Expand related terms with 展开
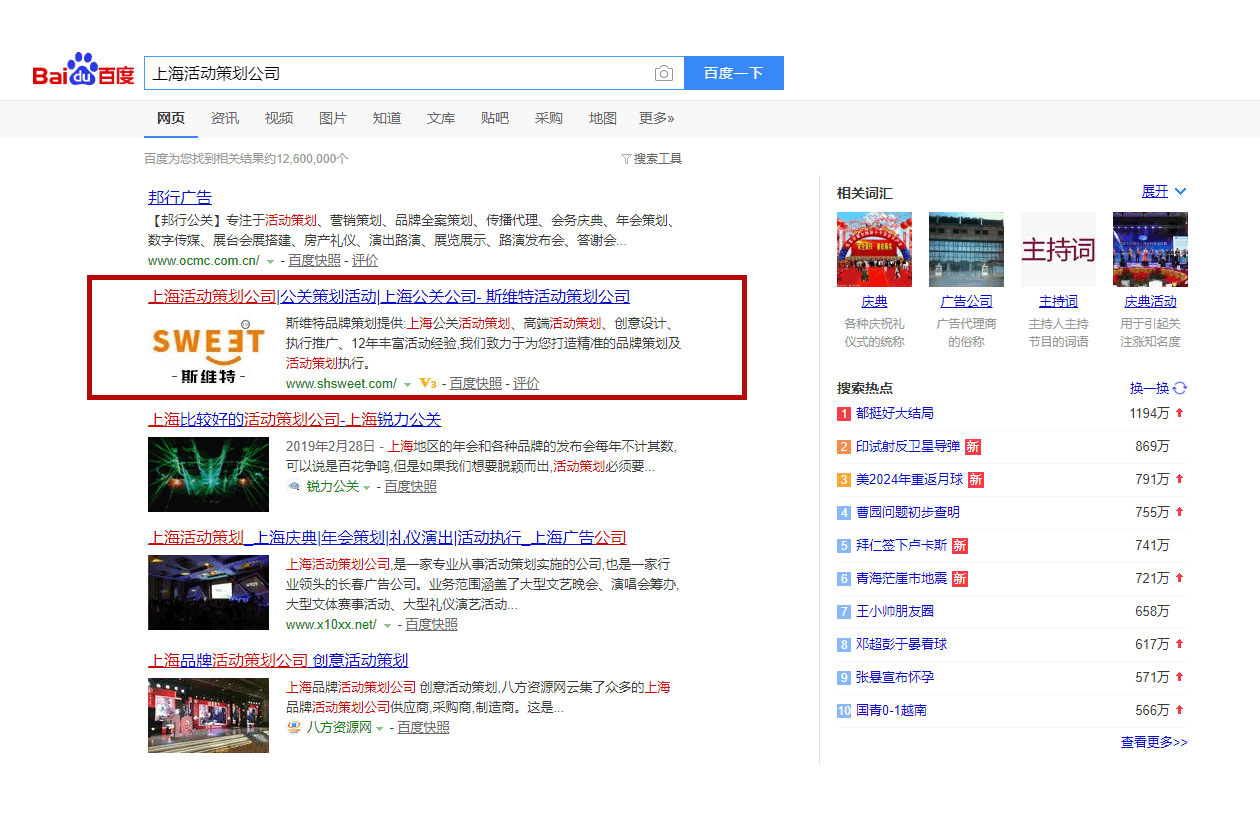1260x814 pixels. click(1164, 191)
